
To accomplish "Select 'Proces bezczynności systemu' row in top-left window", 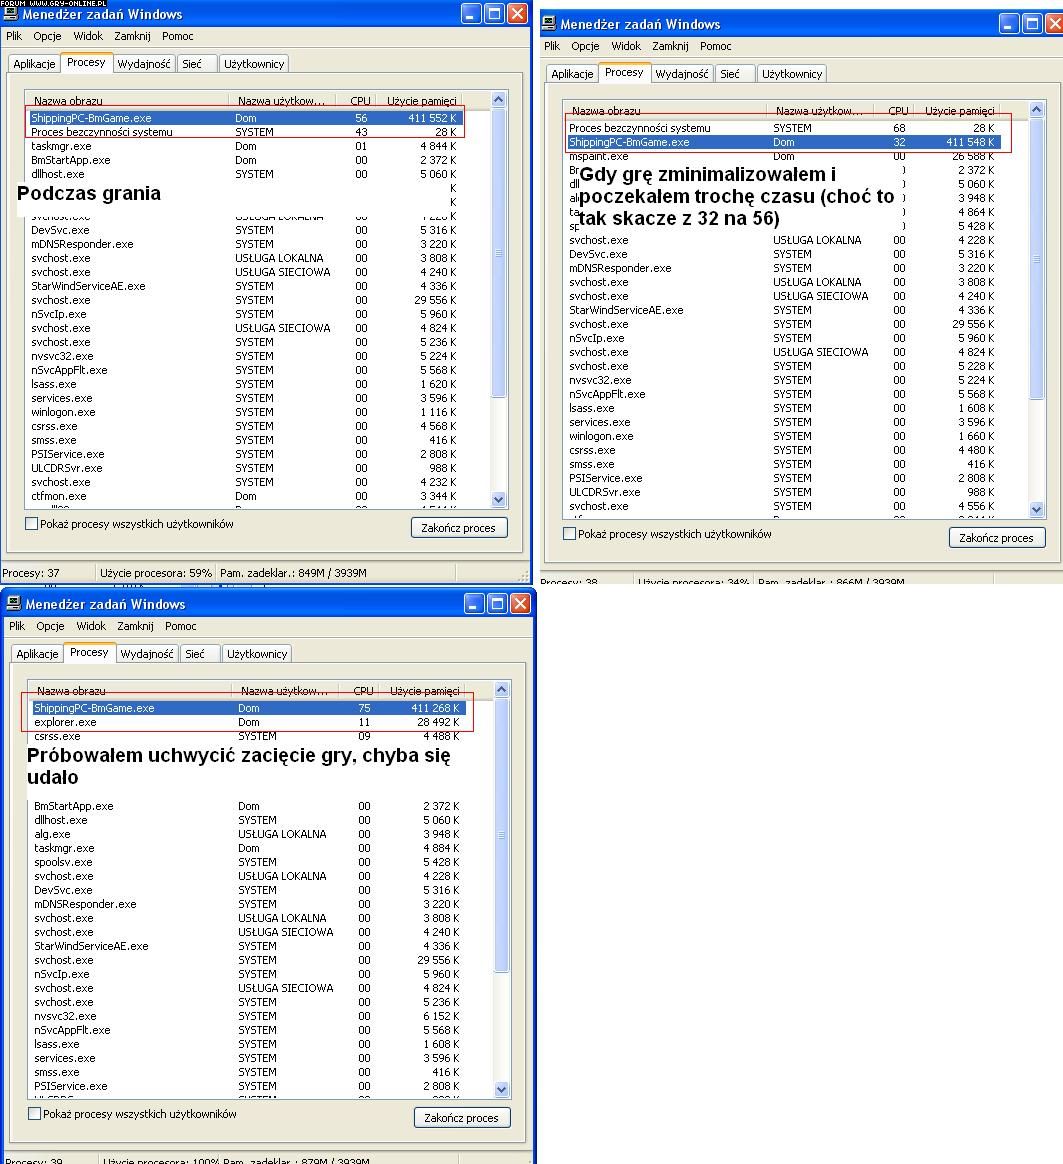I will [245, 132].
